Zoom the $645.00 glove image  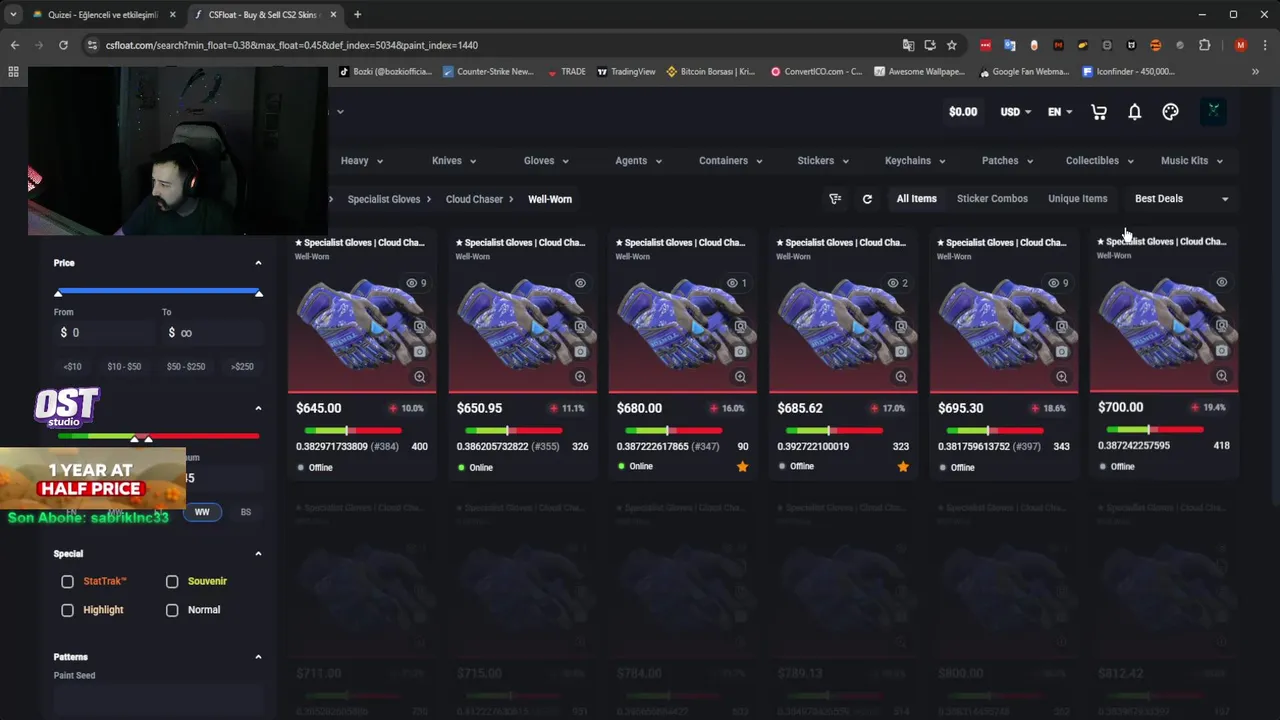click(x=420, y=377)
